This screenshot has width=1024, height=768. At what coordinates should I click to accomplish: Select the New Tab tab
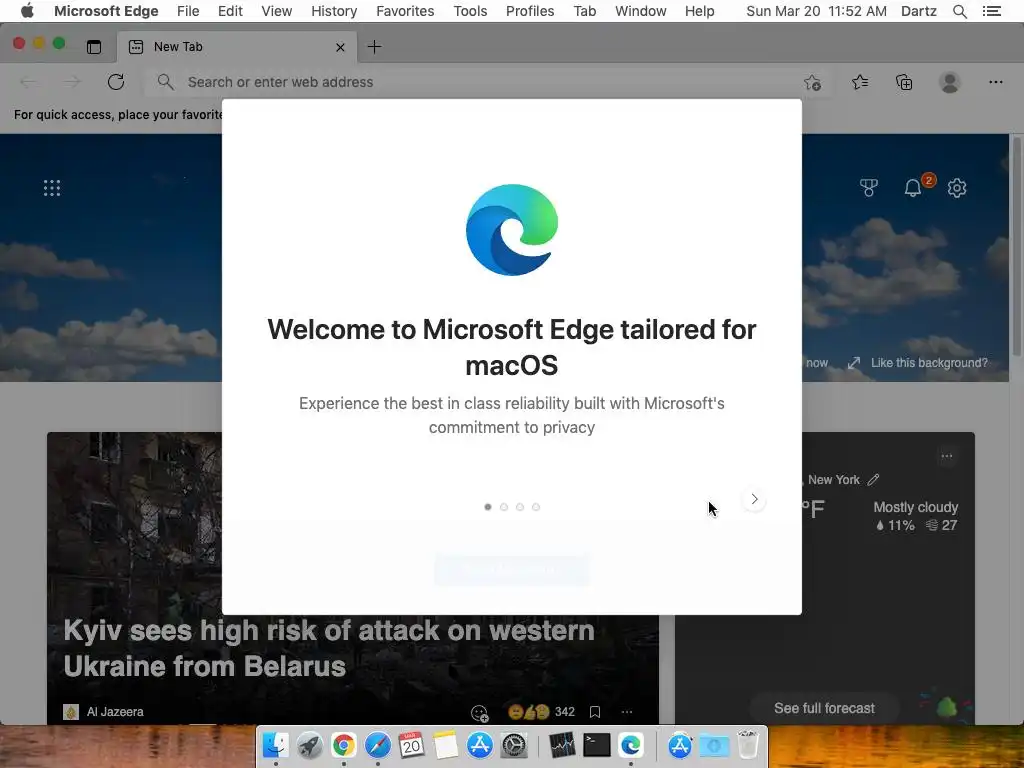237,47
